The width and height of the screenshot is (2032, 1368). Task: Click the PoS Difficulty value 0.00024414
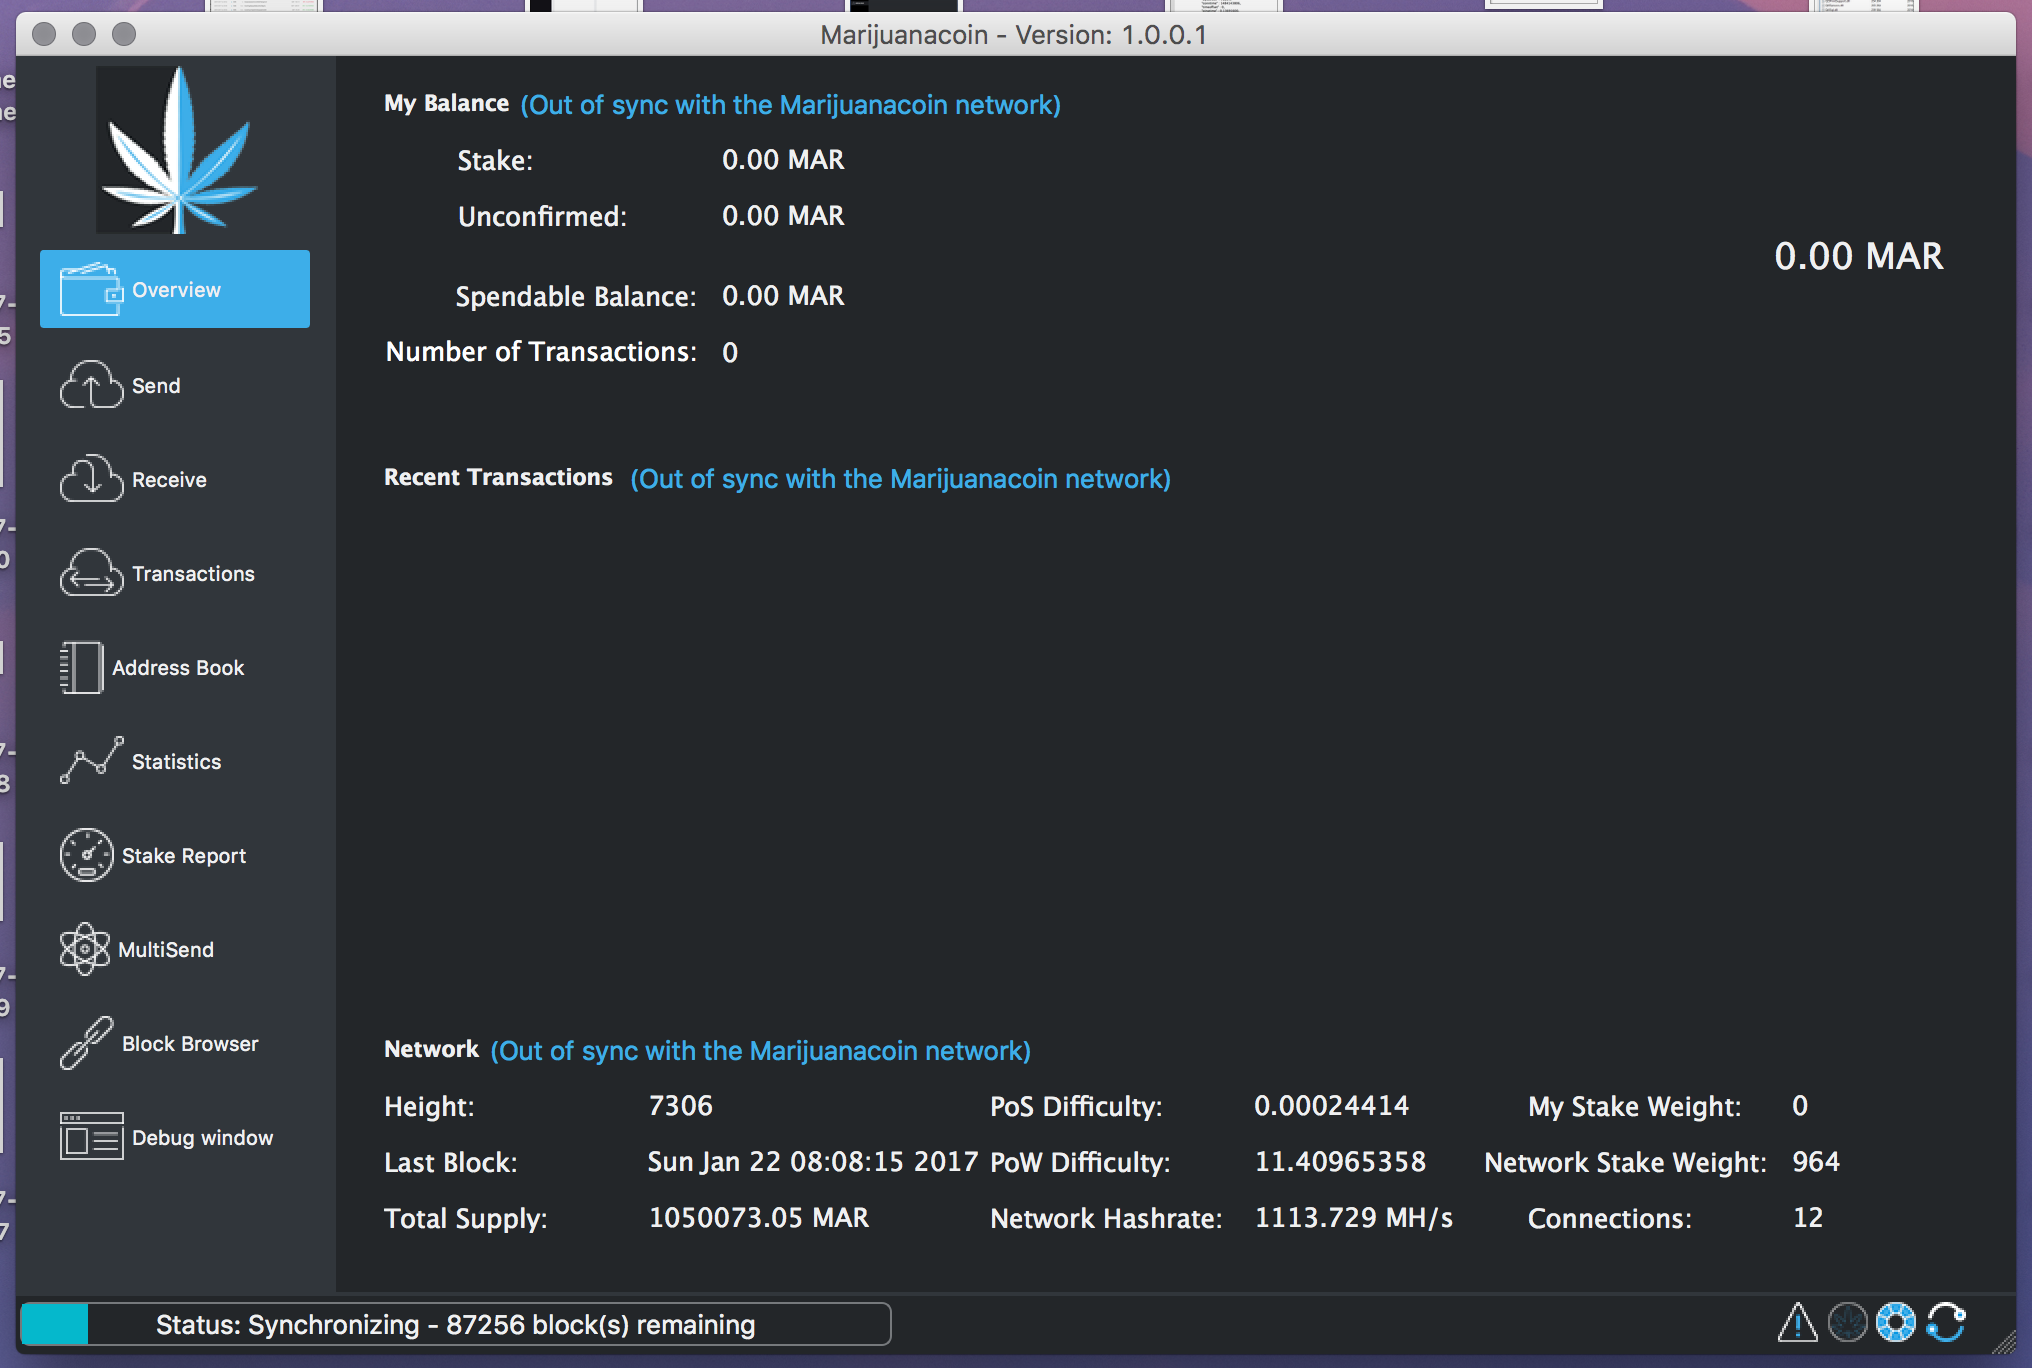coord(1331,1106)
